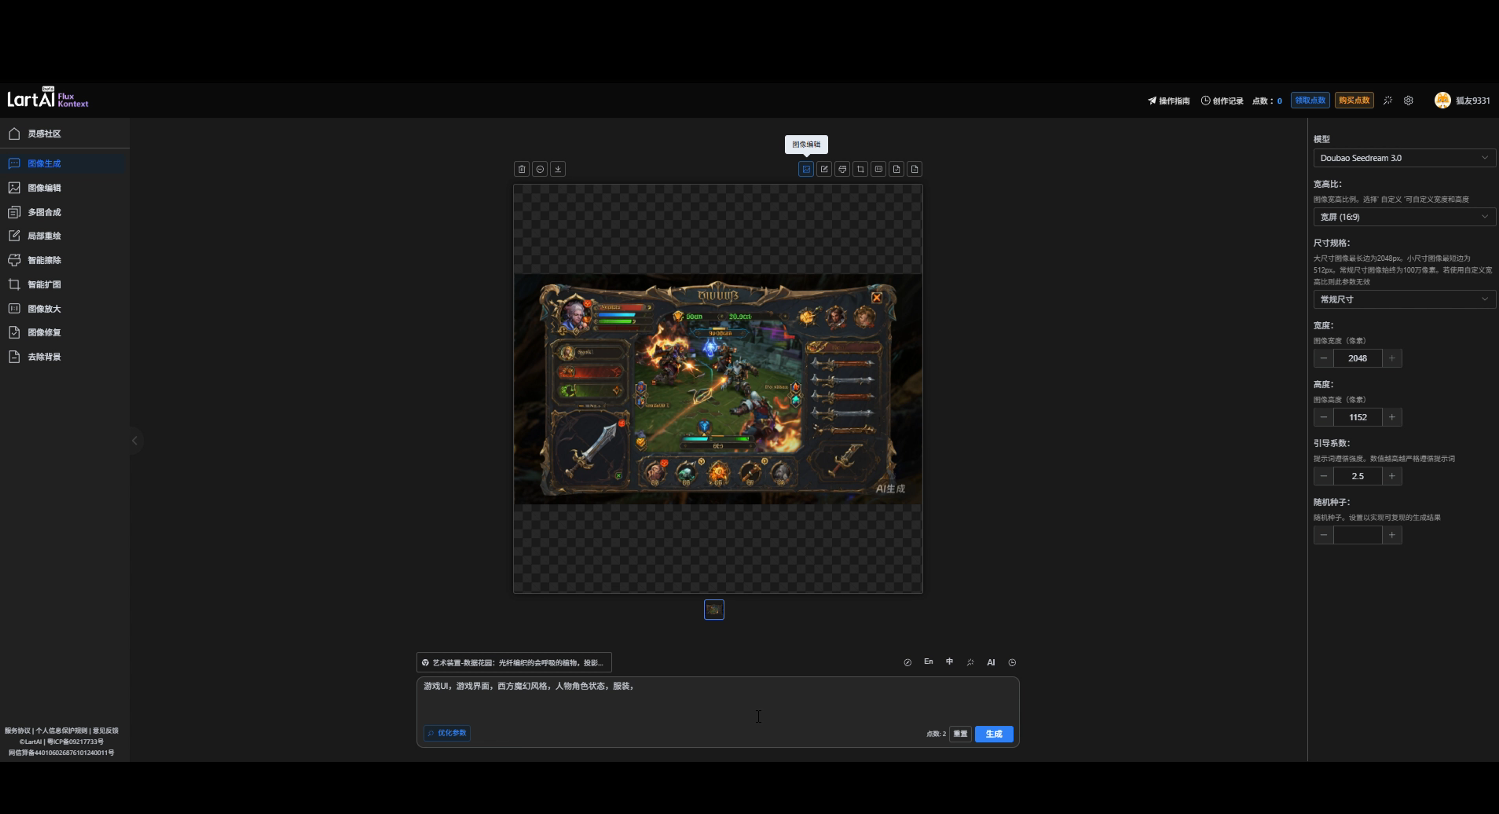Click the magic wand icon above prompt box
Image resolution: width=1499 pixels, height=814 pixels.
click(970, 662)
